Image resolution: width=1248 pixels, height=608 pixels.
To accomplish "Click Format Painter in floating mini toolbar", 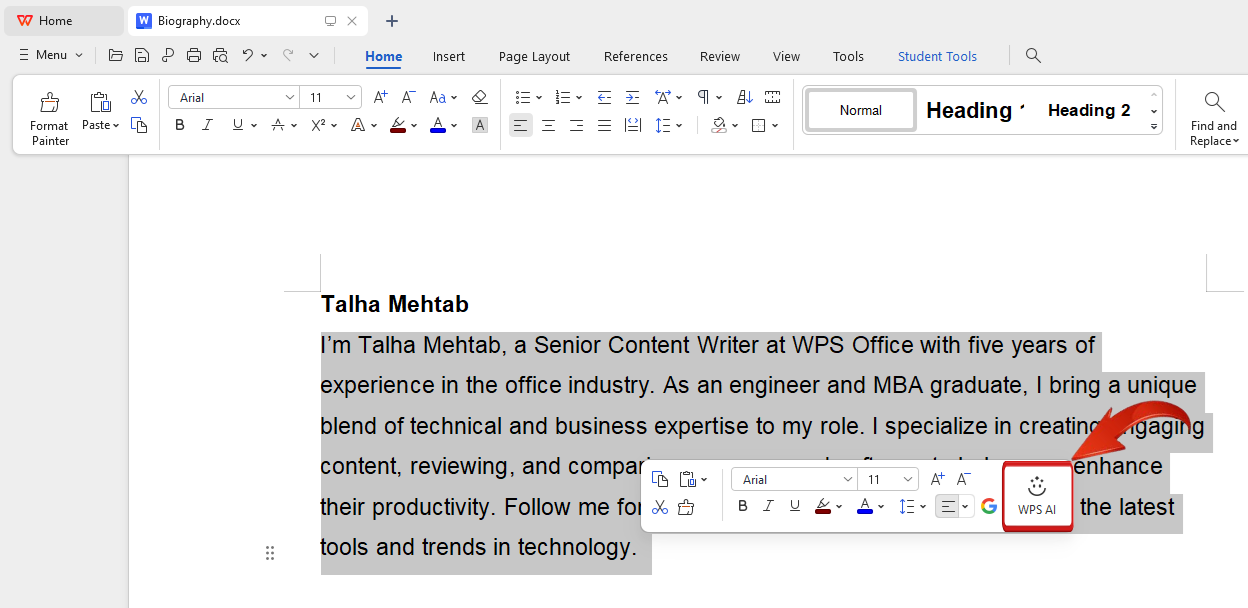I will point(686,507).
